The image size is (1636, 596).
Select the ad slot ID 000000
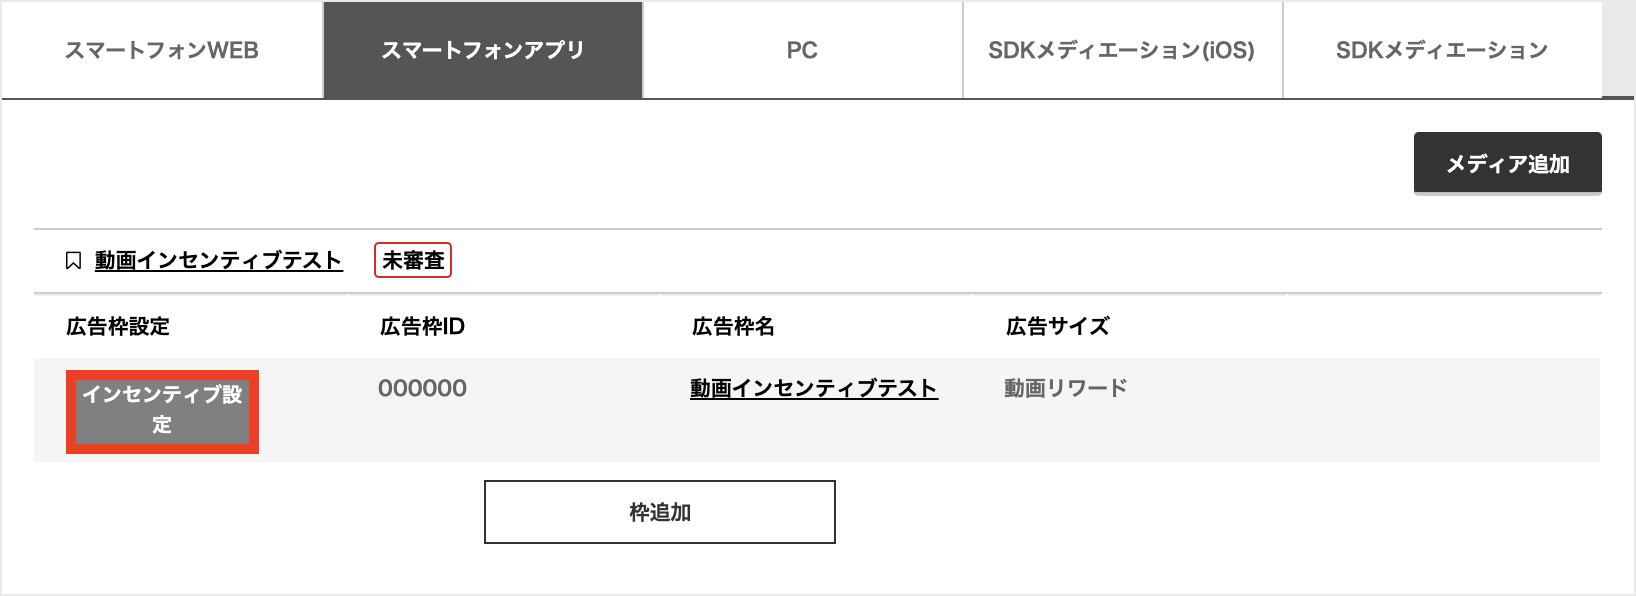click(422, 388)
